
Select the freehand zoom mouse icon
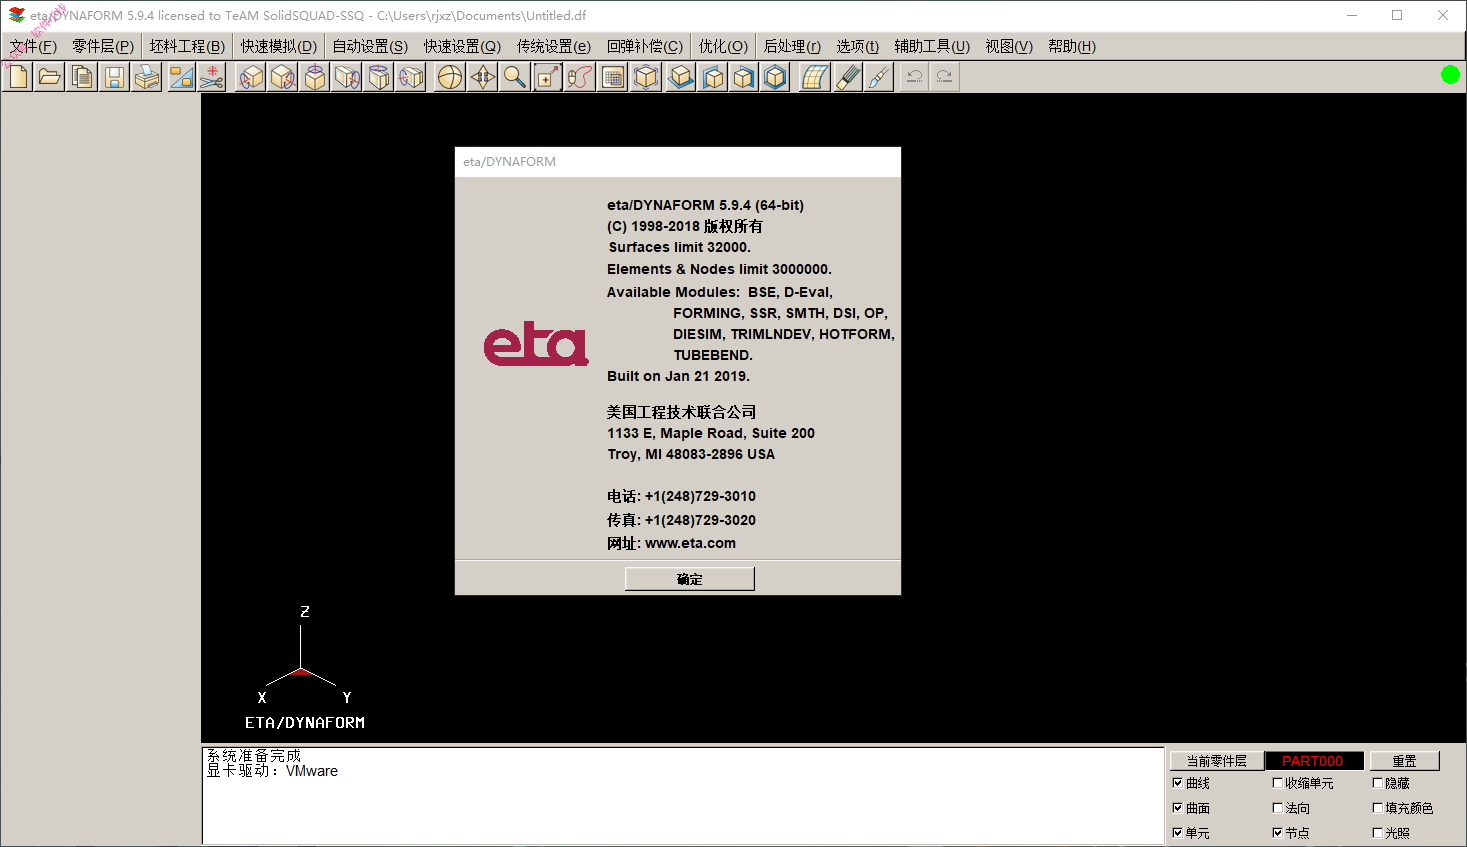coord(580,77)
